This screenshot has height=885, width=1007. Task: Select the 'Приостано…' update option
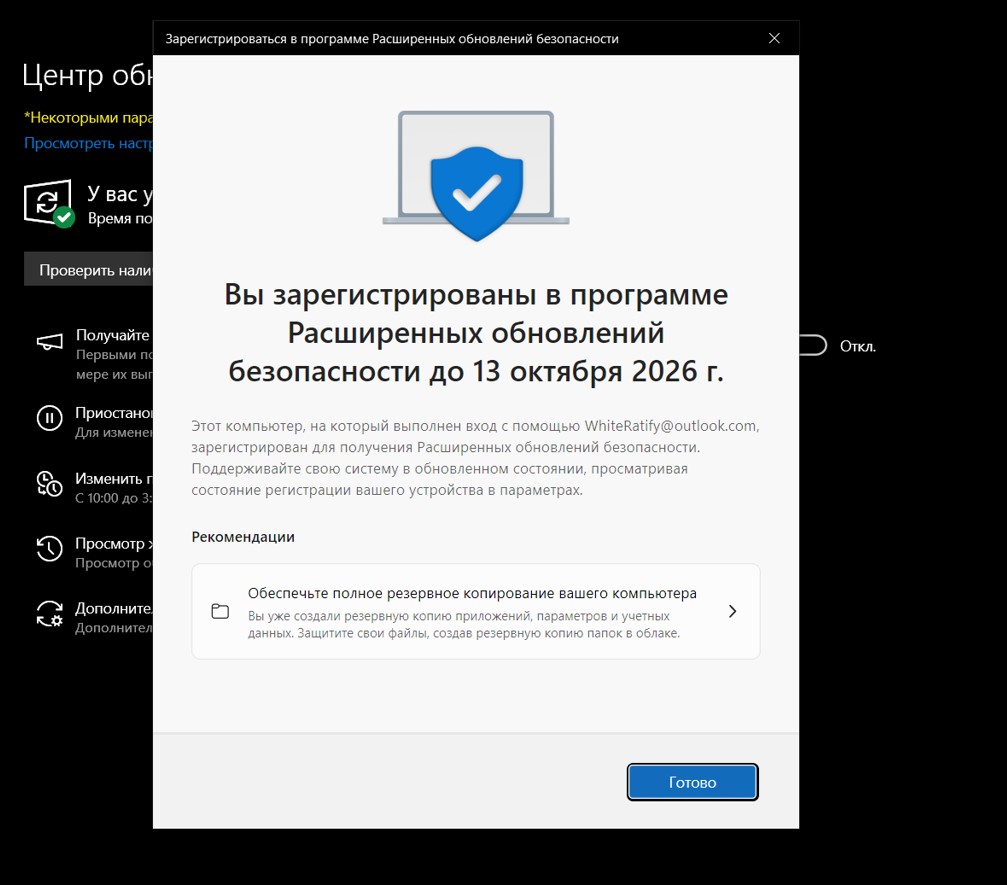tap(114, 412)
